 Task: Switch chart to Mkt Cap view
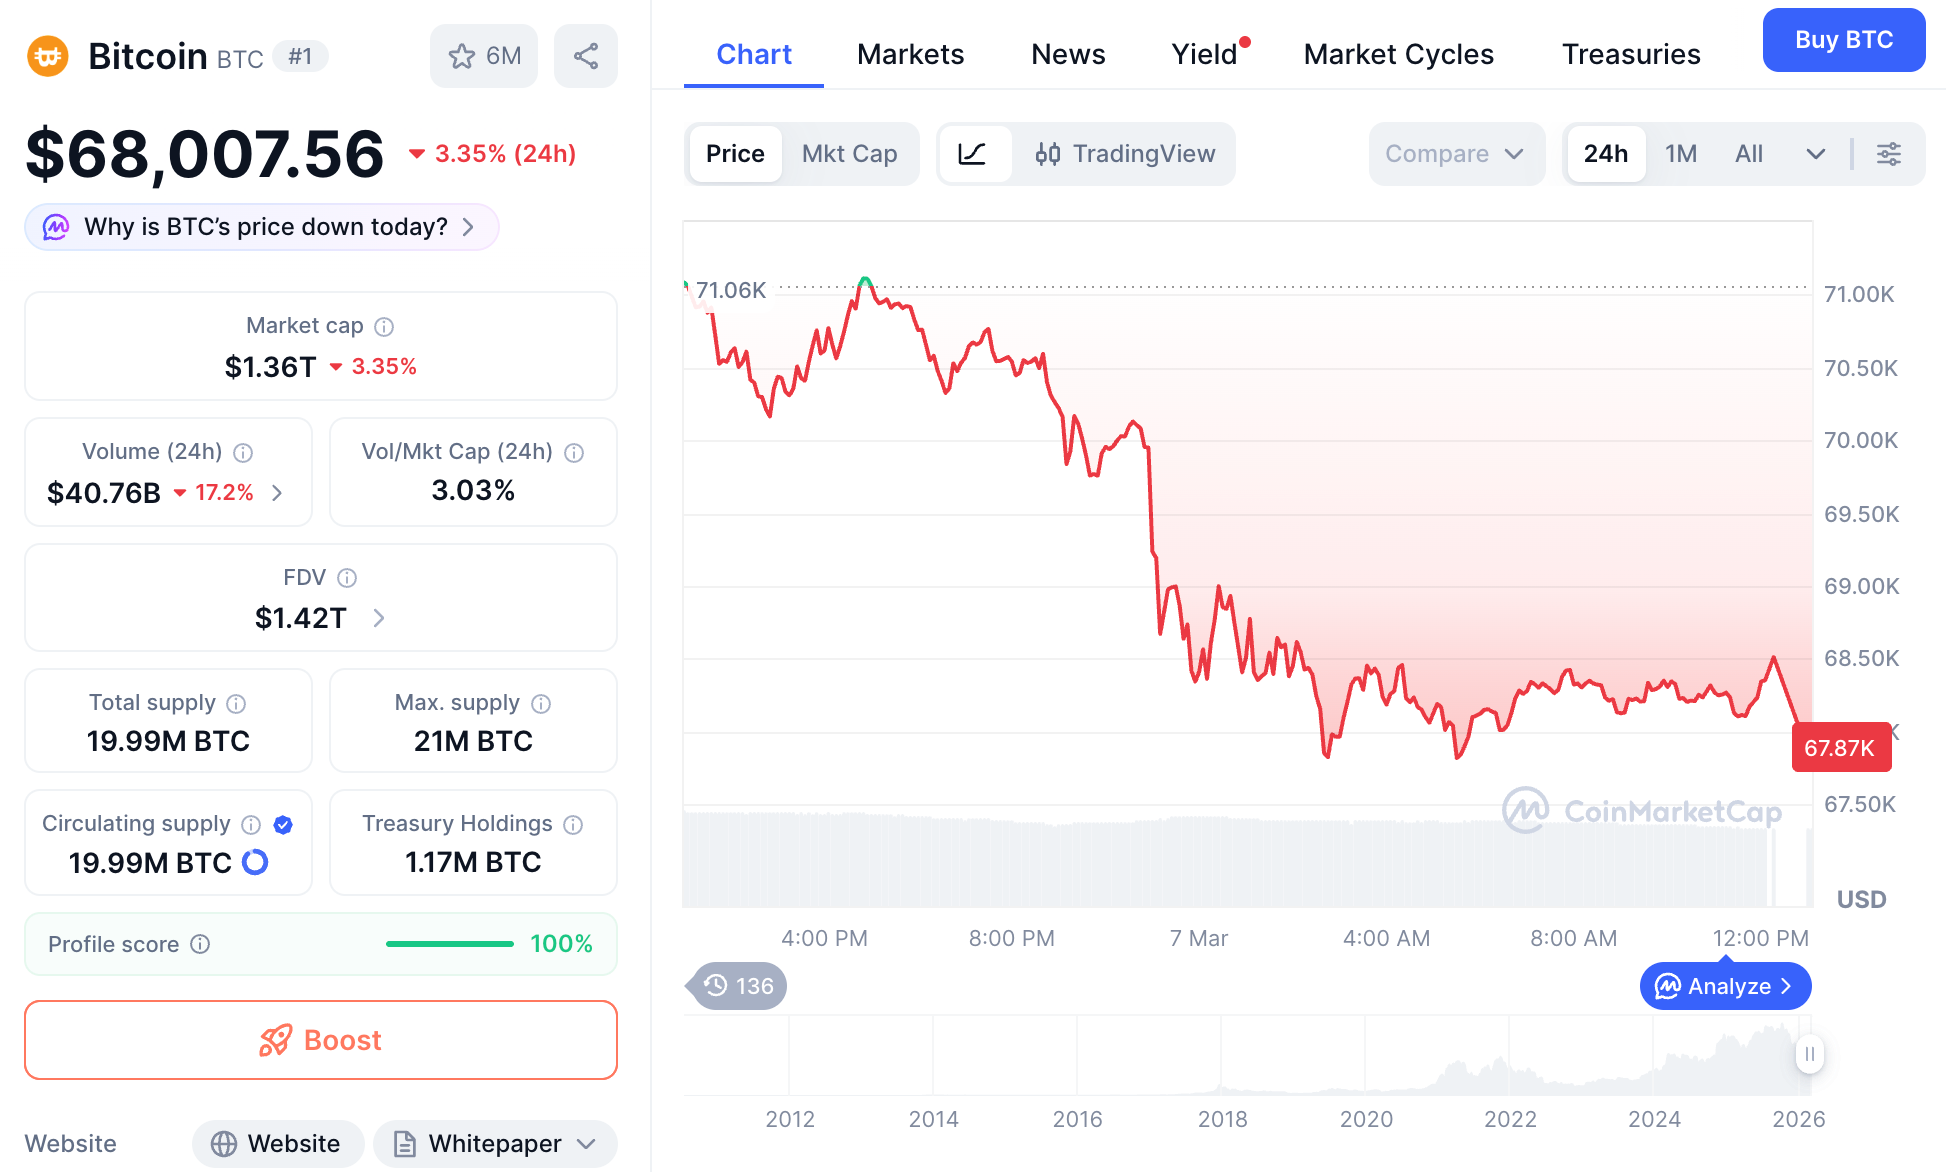tap(849, 154)
